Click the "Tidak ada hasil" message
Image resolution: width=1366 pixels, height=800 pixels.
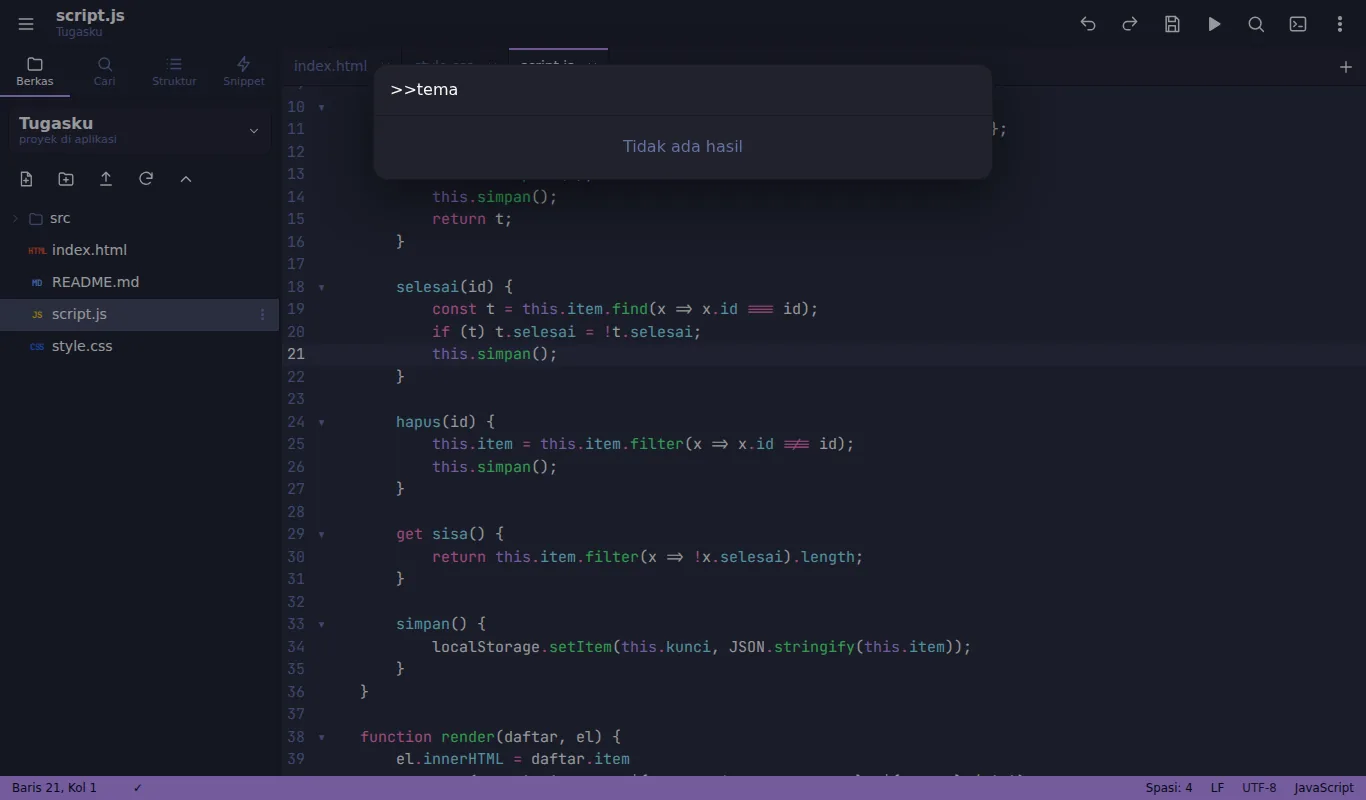pyautogui.click(x=683, y=146)
